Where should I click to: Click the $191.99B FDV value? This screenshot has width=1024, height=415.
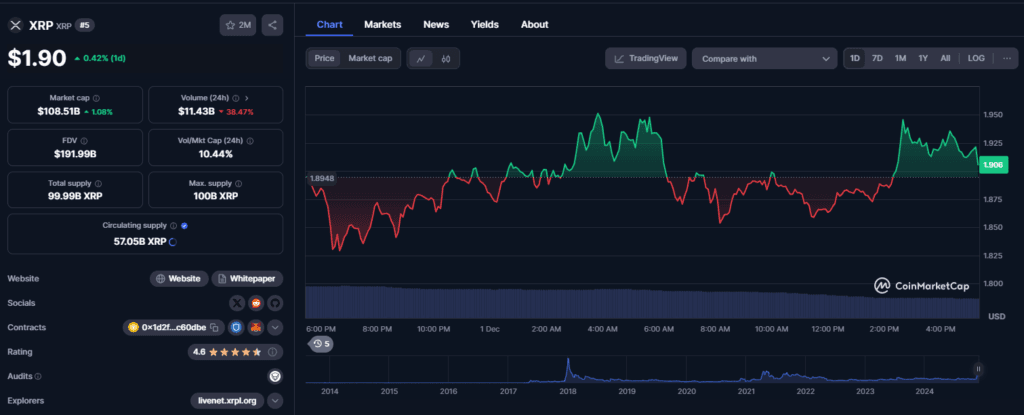[x=75, y=154]
